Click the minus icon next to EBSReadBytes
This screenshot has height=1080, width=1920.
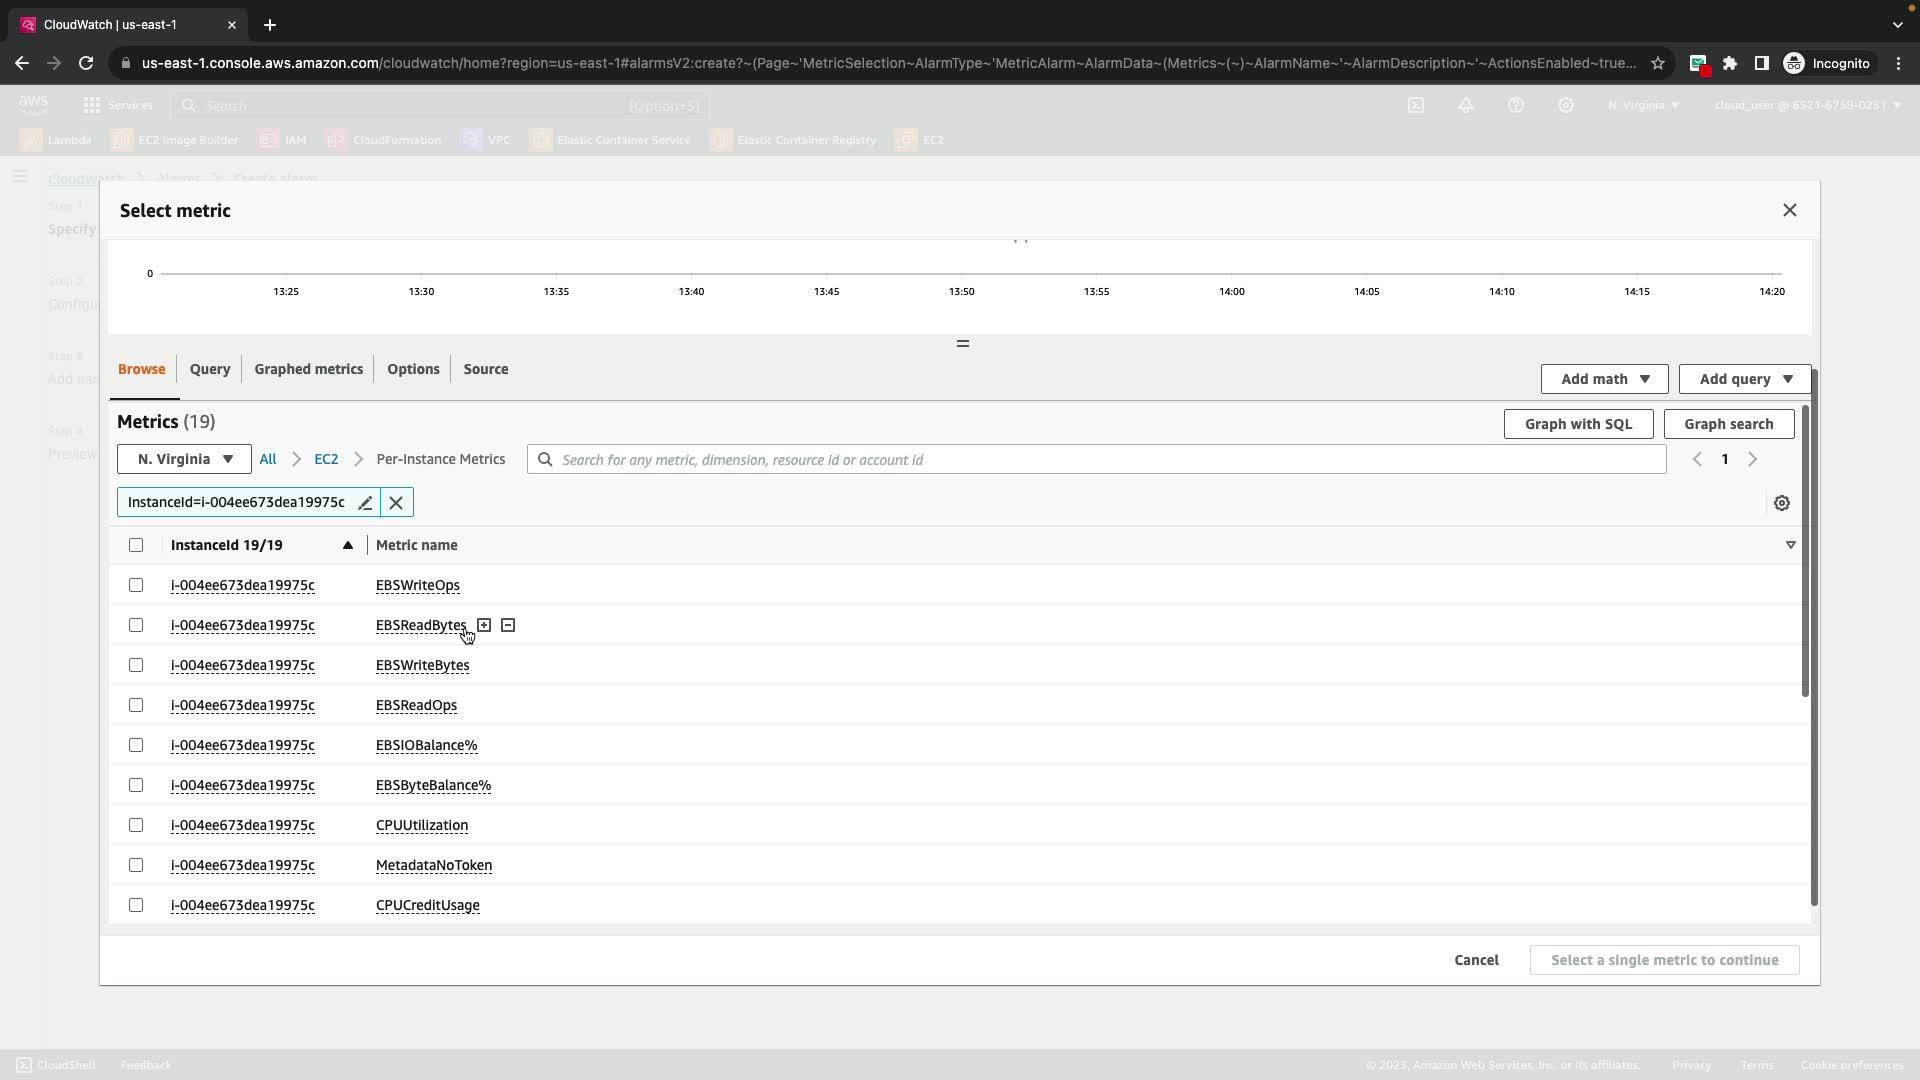(508, 625)
